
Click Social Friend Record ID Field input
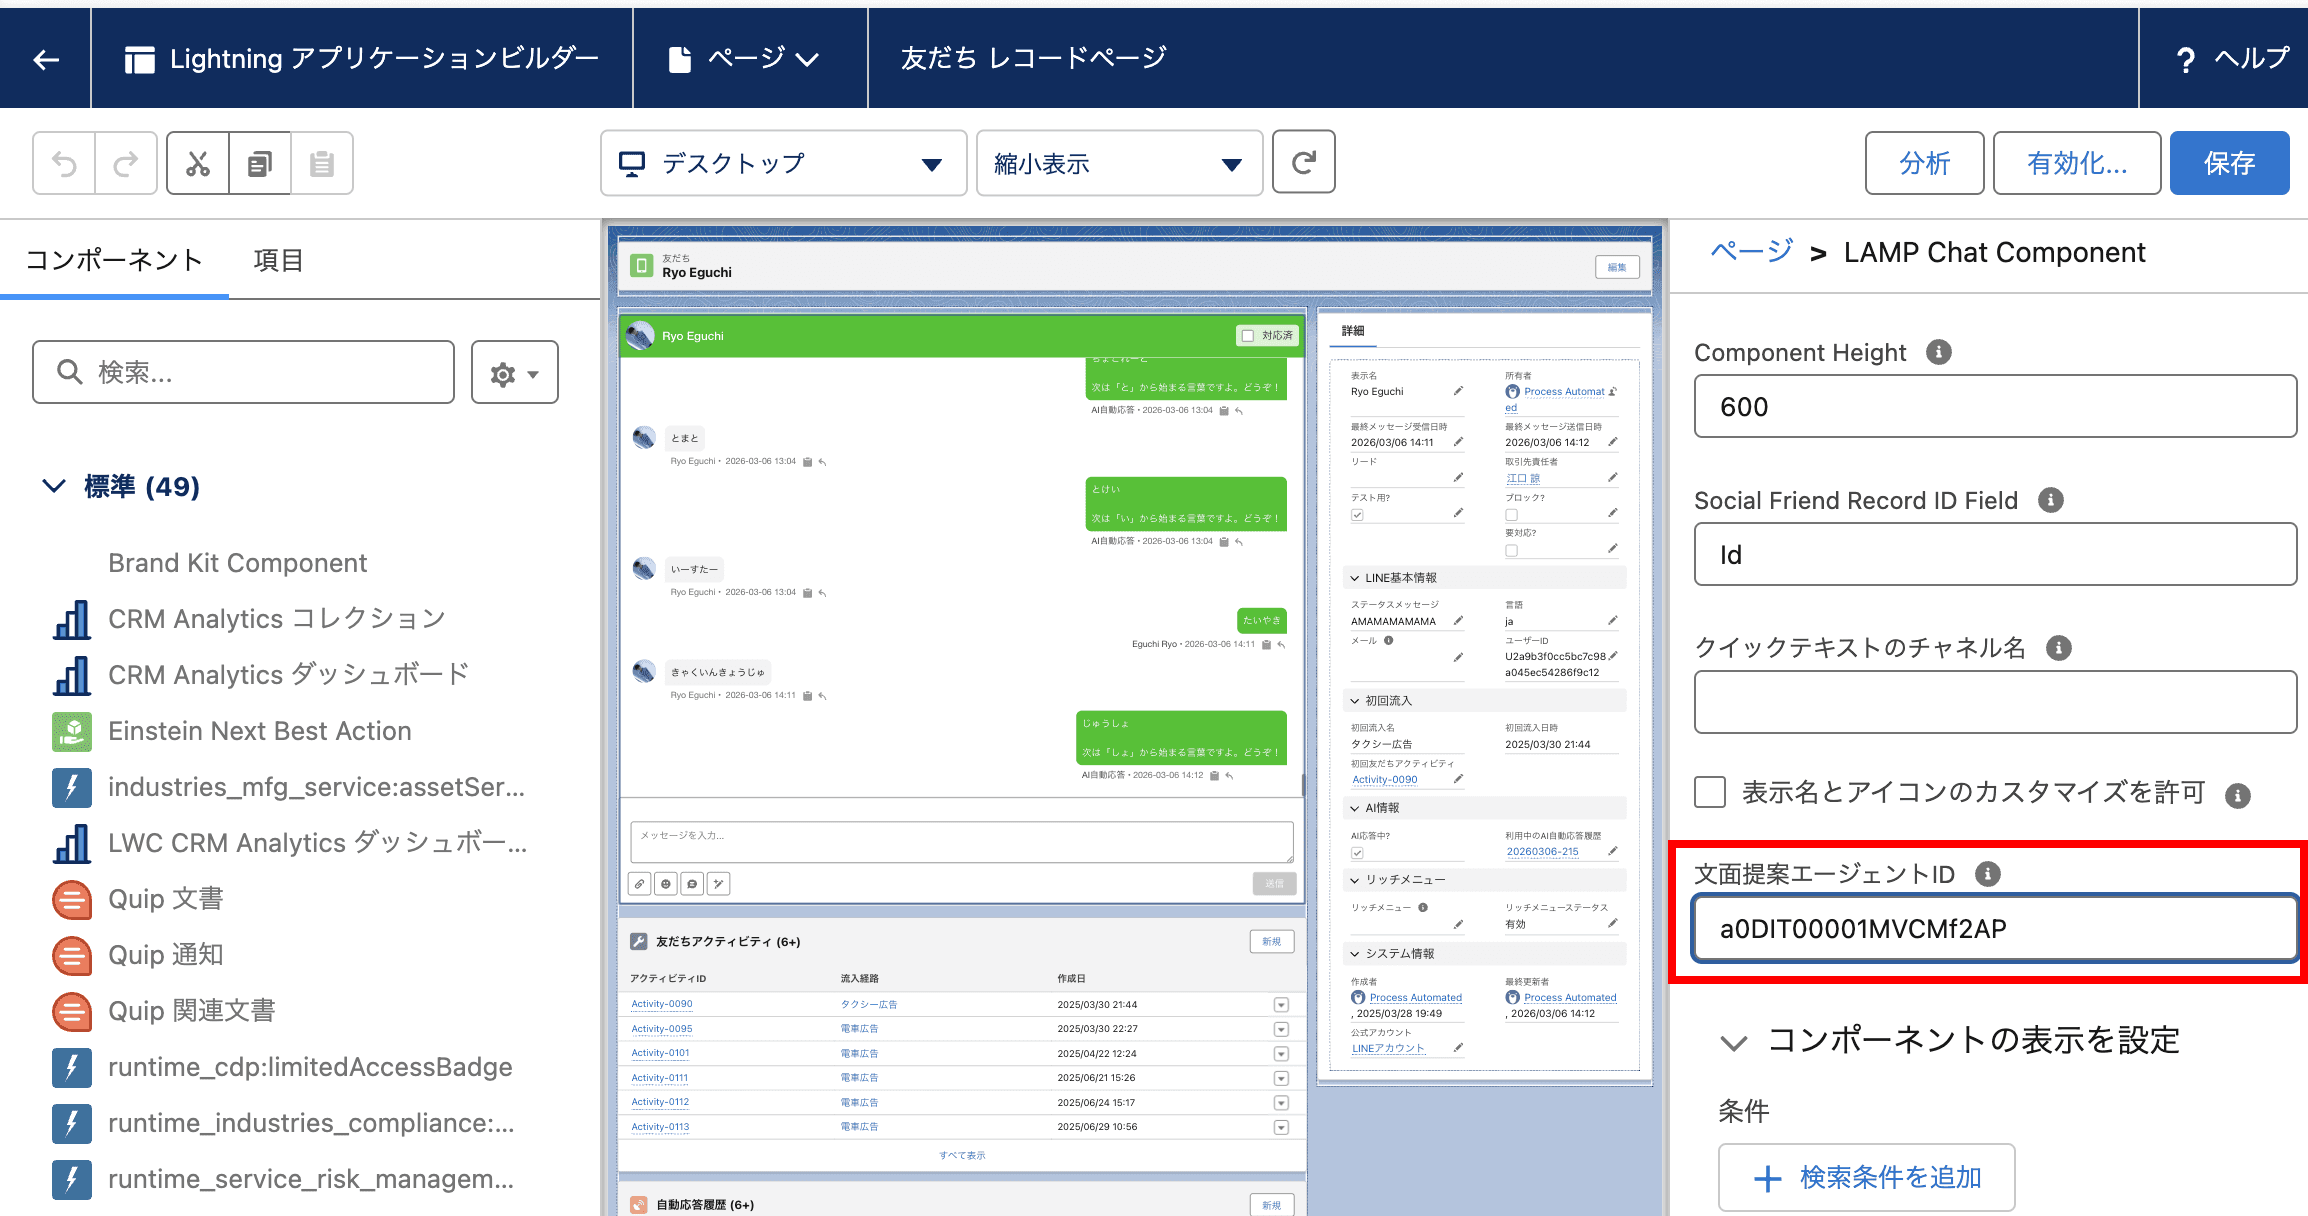(1995, 554)
